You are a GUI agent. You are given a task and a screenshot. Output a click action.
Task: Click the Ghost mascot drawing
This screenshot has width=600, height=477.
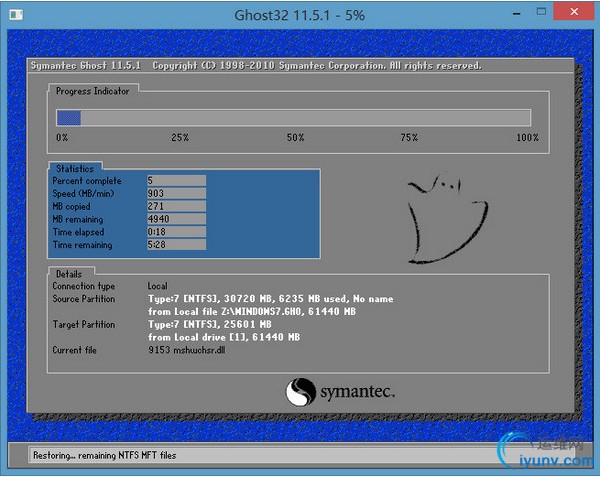pos(448,219)
